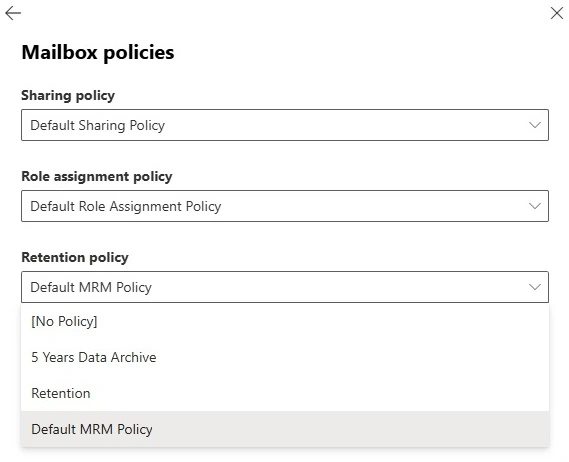Click the Default Sharing Policy value text
This screenshot has width=569, height=462.
click(x=97, y=126)
